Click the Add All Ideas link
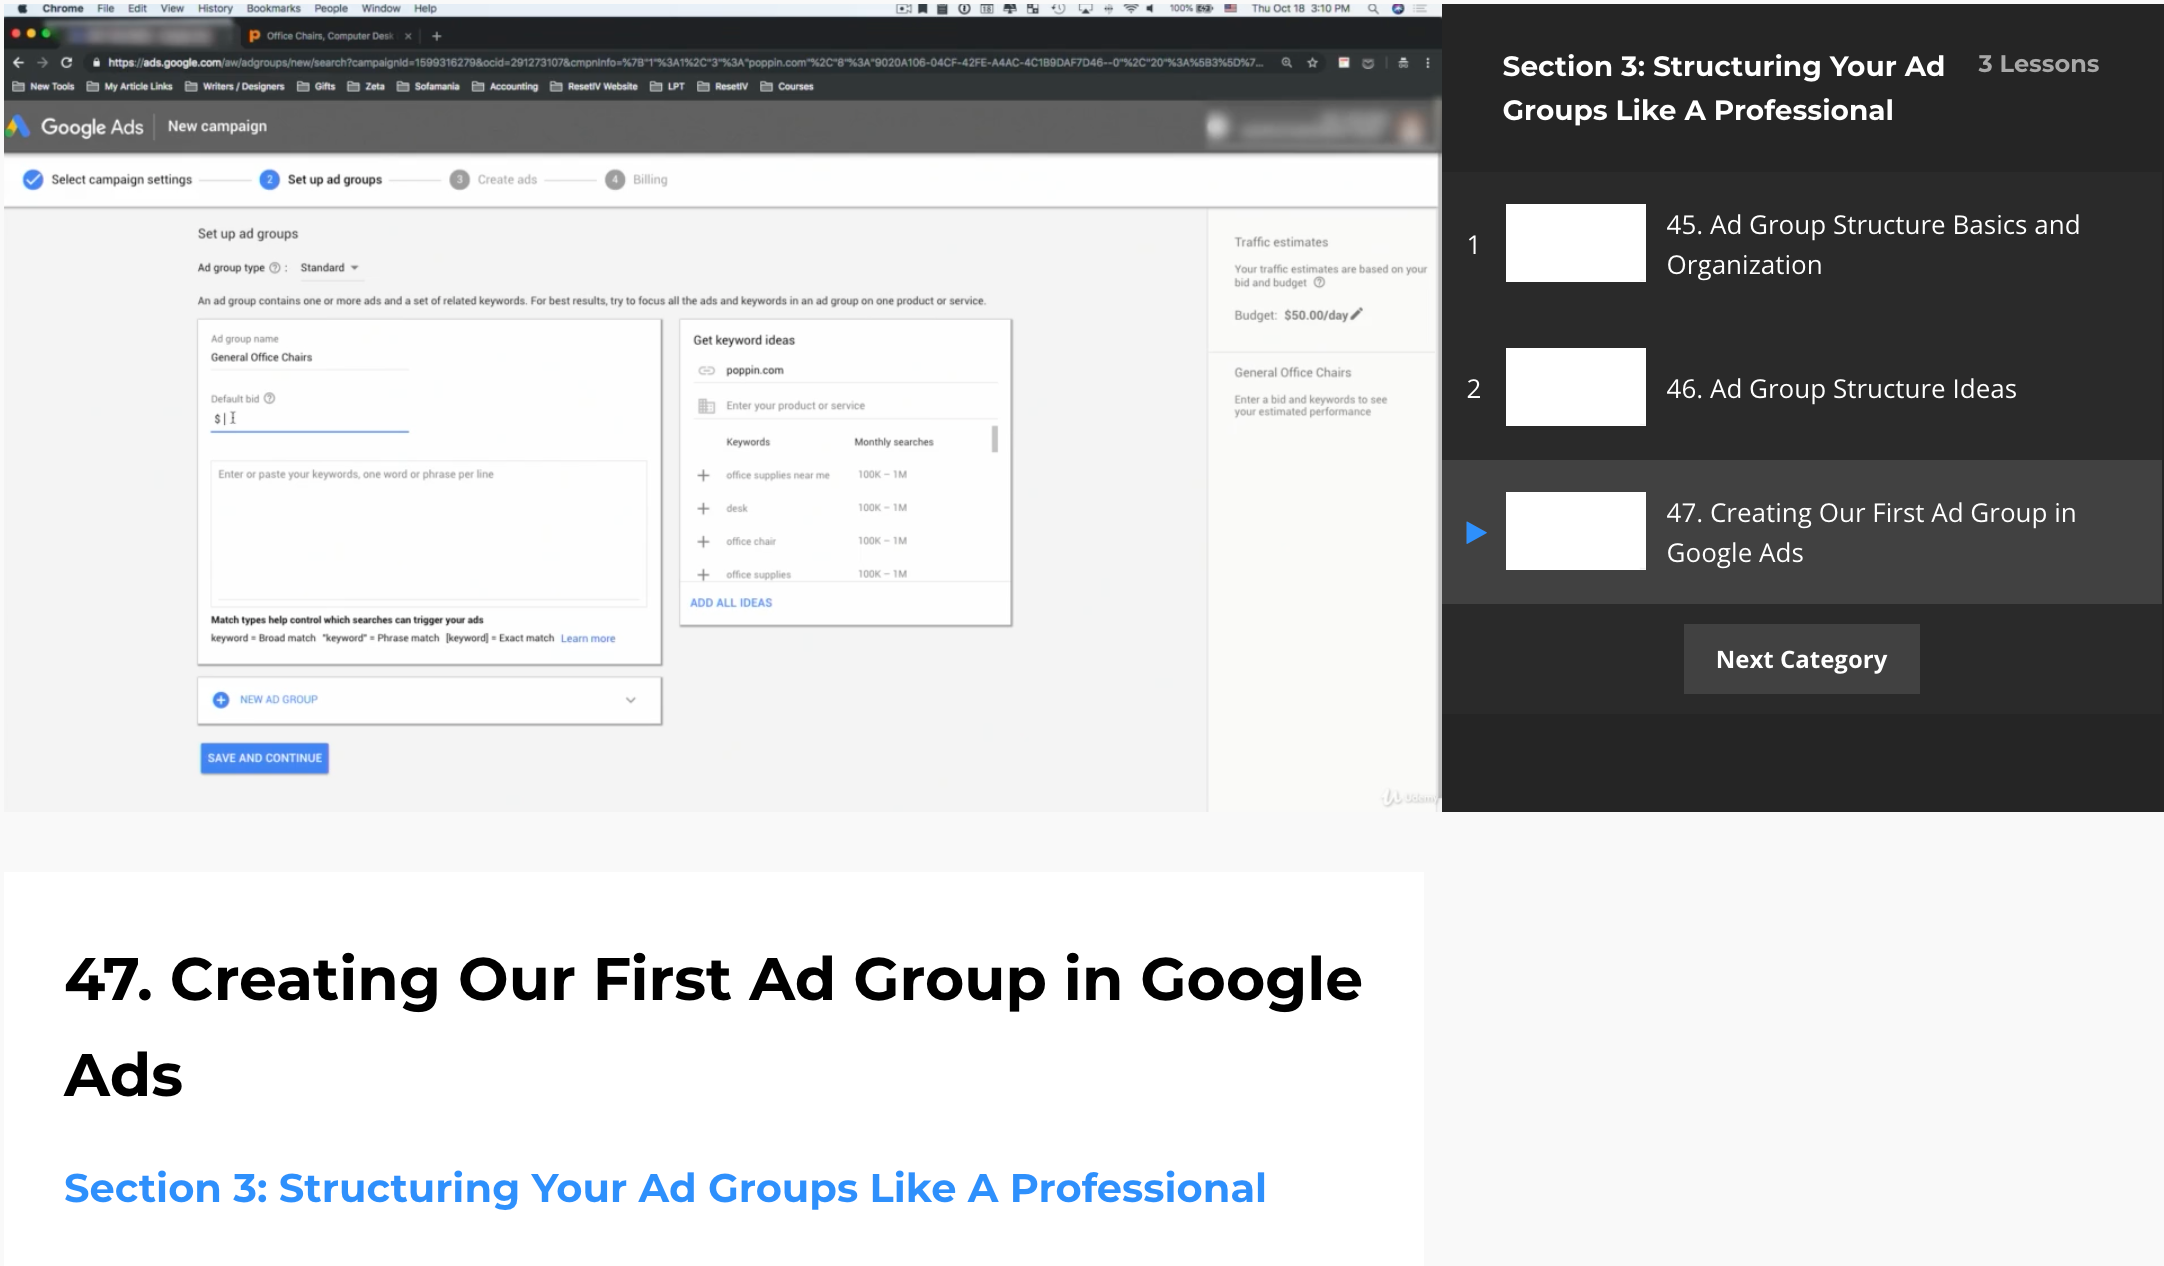 coord(731,603)
